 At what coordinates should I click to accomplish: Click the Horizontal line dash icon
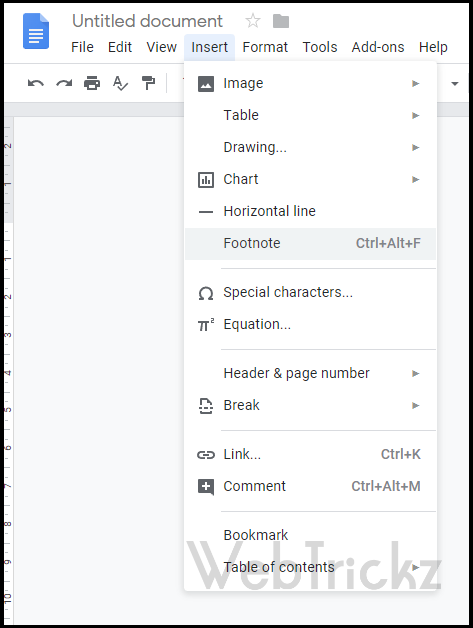pyautogui.click(x=206, y=211)
